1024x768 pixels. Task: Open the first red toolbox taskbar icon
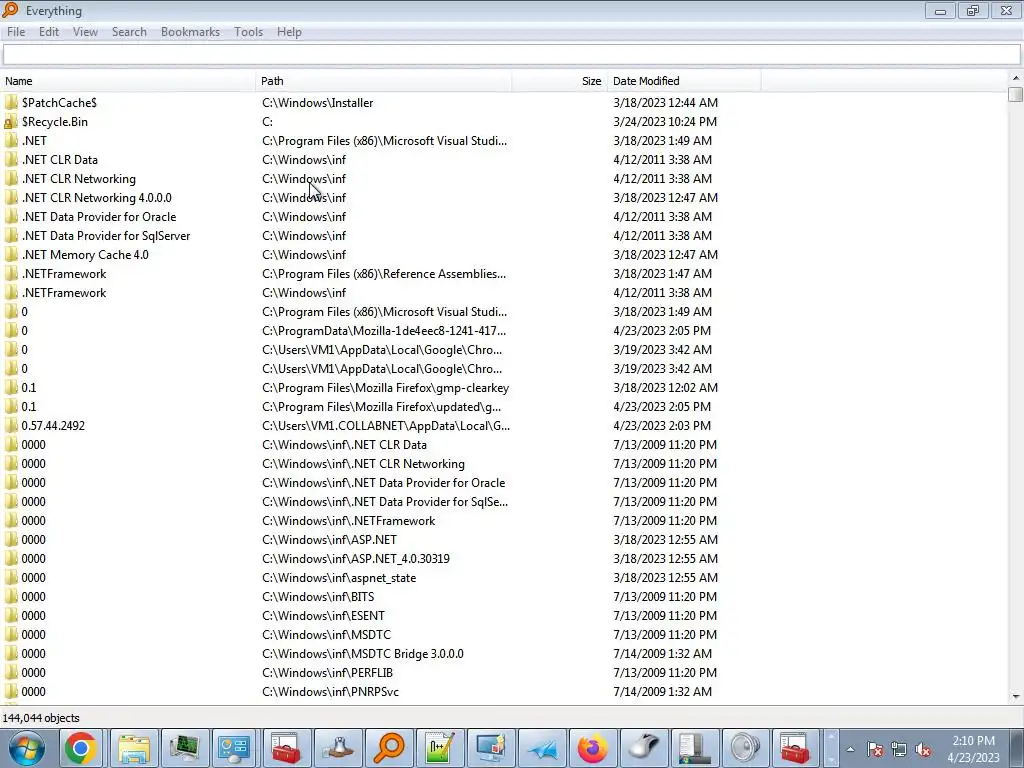(286, 748)
